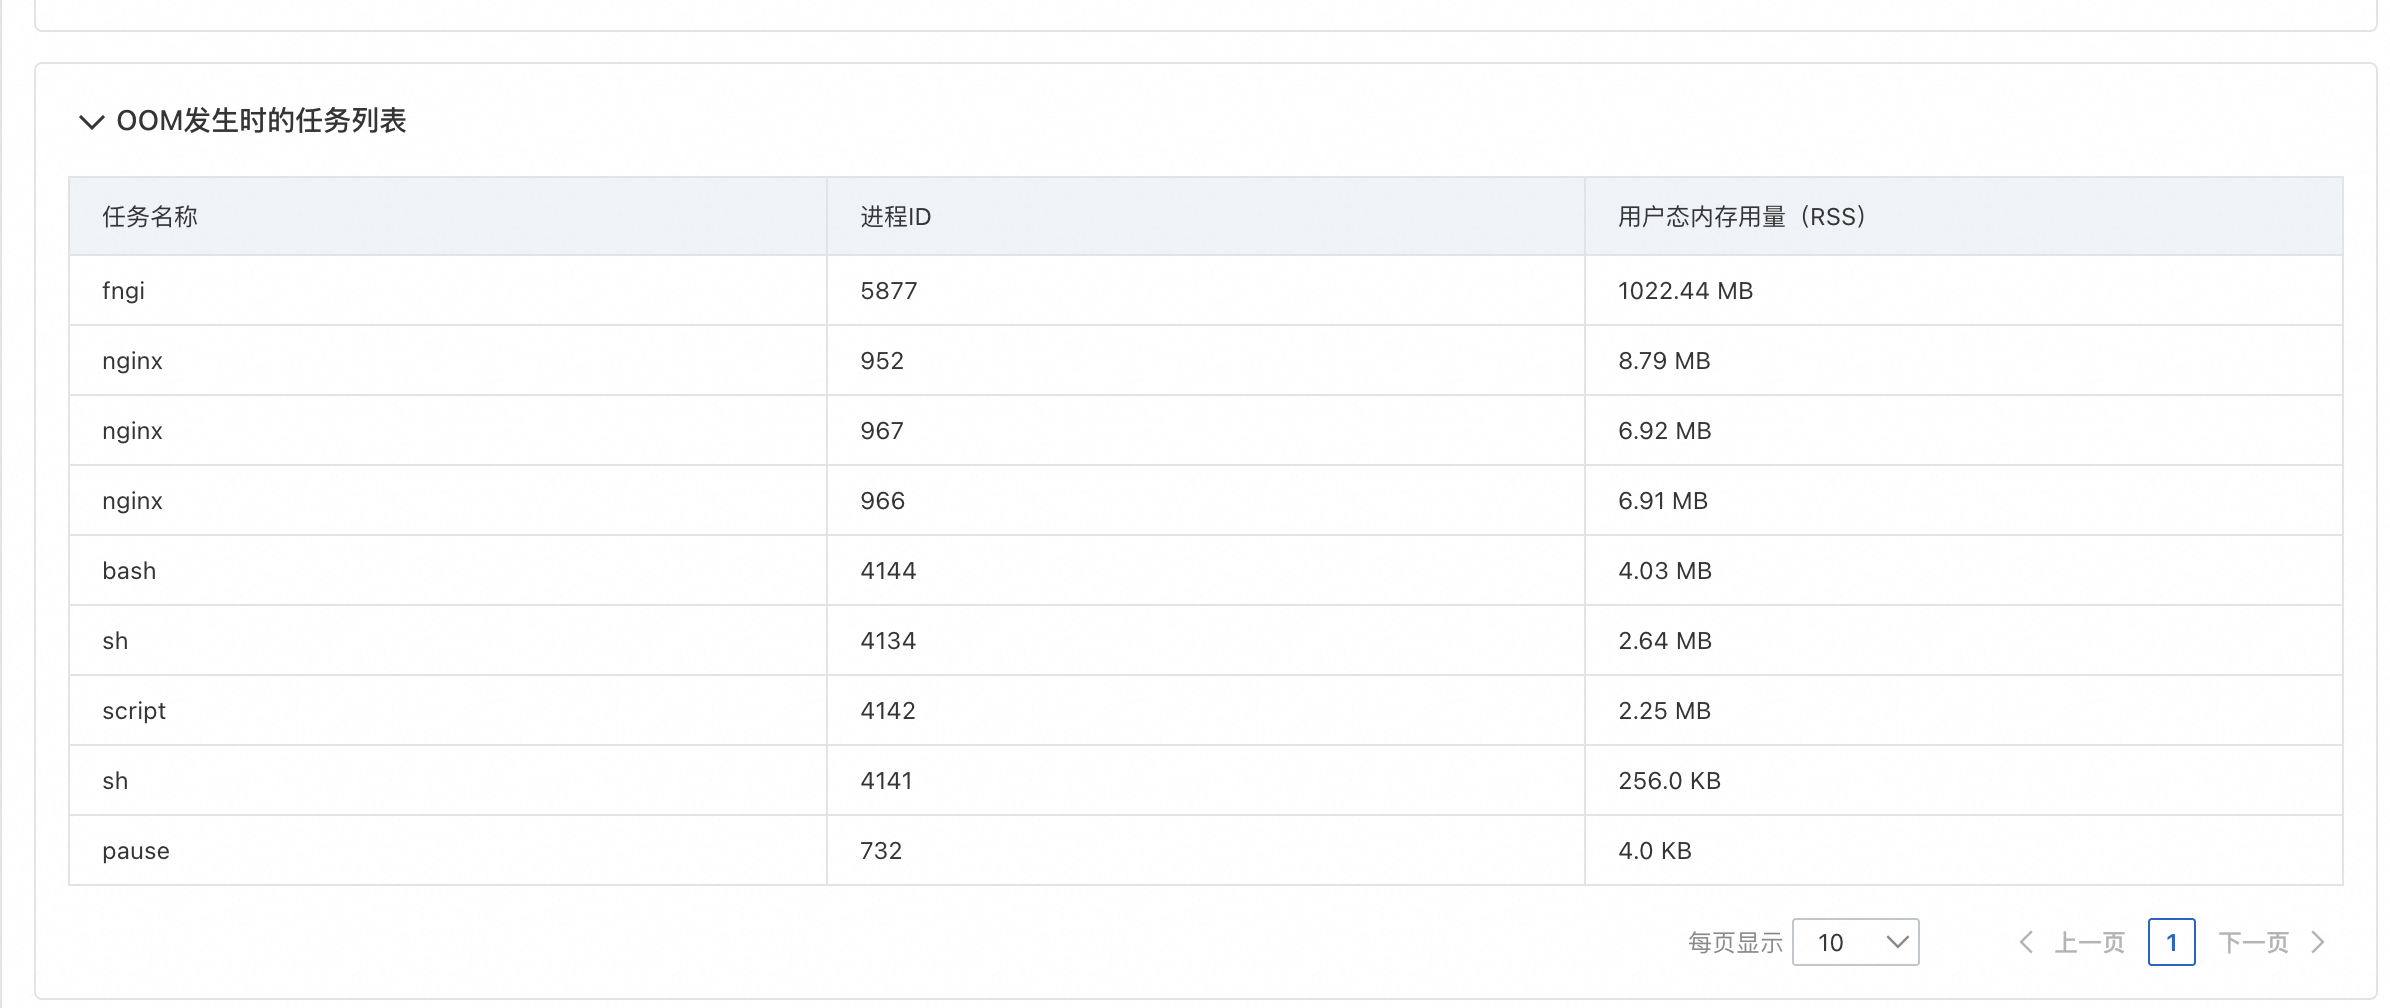
Task: Collapse the OOM发生时的任务列表 section chevron
Action: tap(91, 122)
